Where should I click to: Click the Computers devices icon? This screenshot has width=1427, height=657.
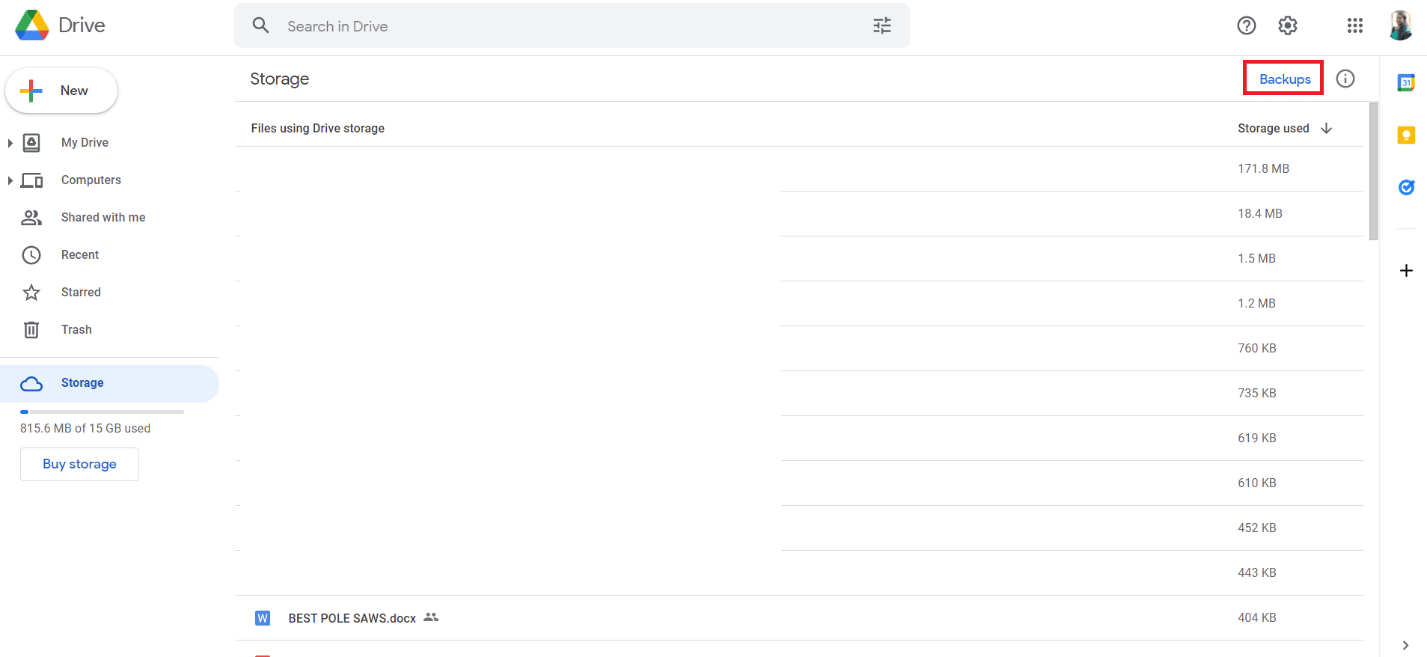pos(31,180)
